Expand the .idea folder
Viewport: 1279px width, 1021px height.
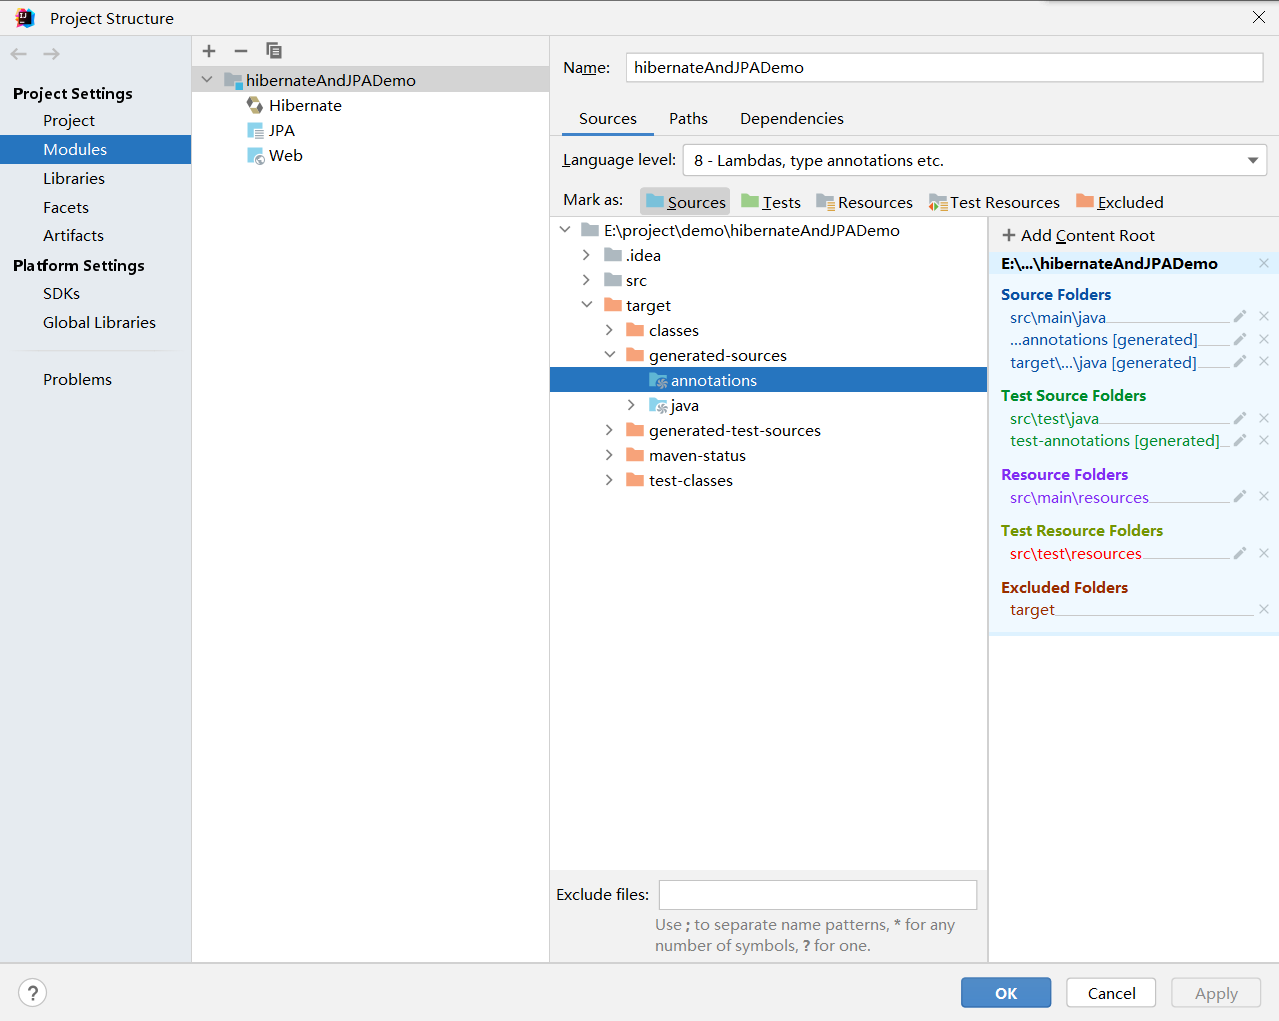(x=587, y=255)
